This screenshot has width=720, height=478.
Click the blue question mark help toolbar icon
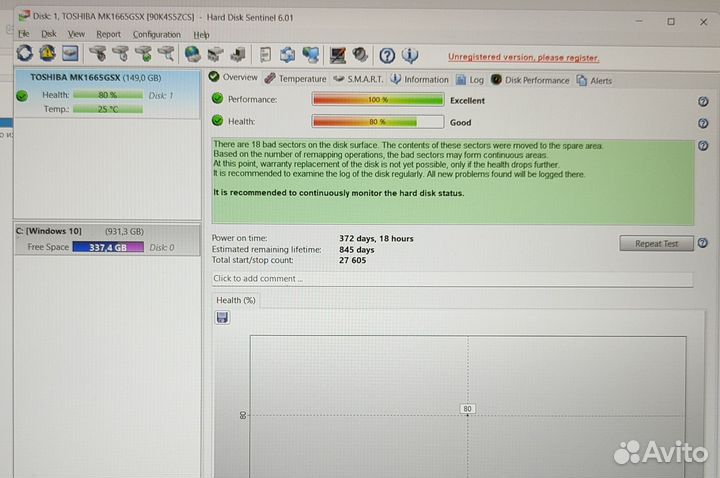pos(387,55)
